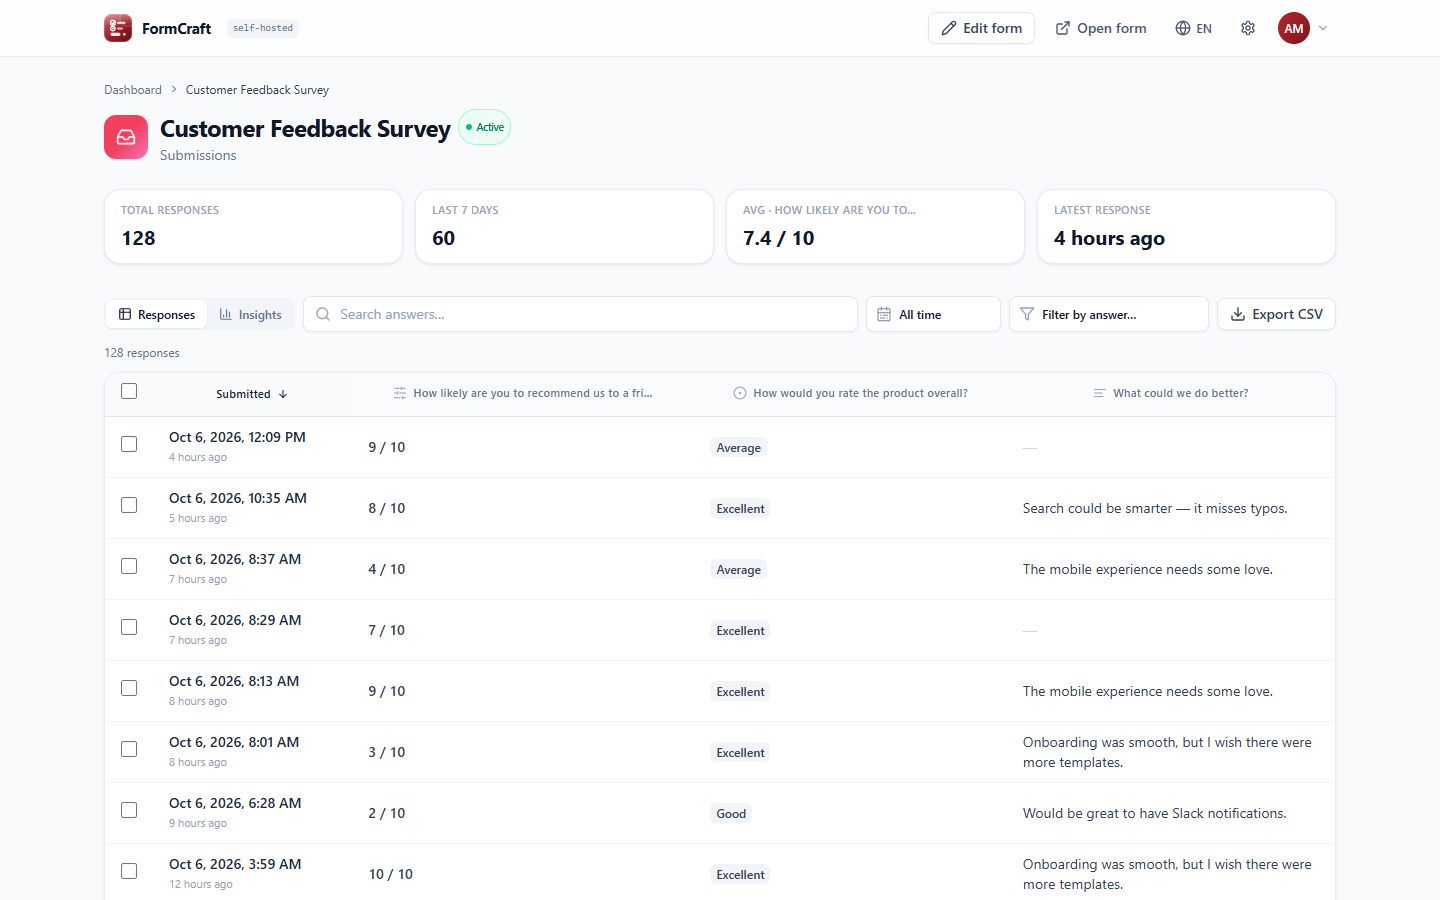
Task: Click the sort arrow beside Submitted
Action: pos(283,394)
